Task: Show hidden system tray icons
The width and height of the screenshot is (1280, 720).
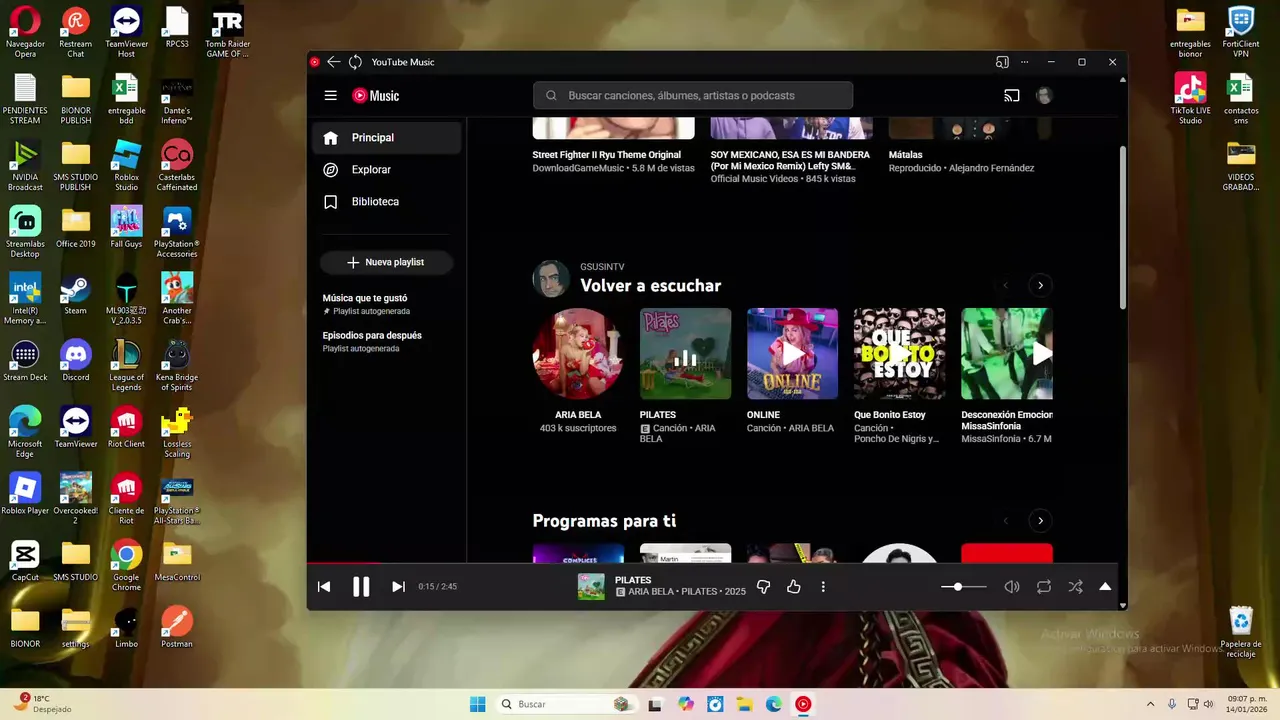Action: click(1150, 704)
